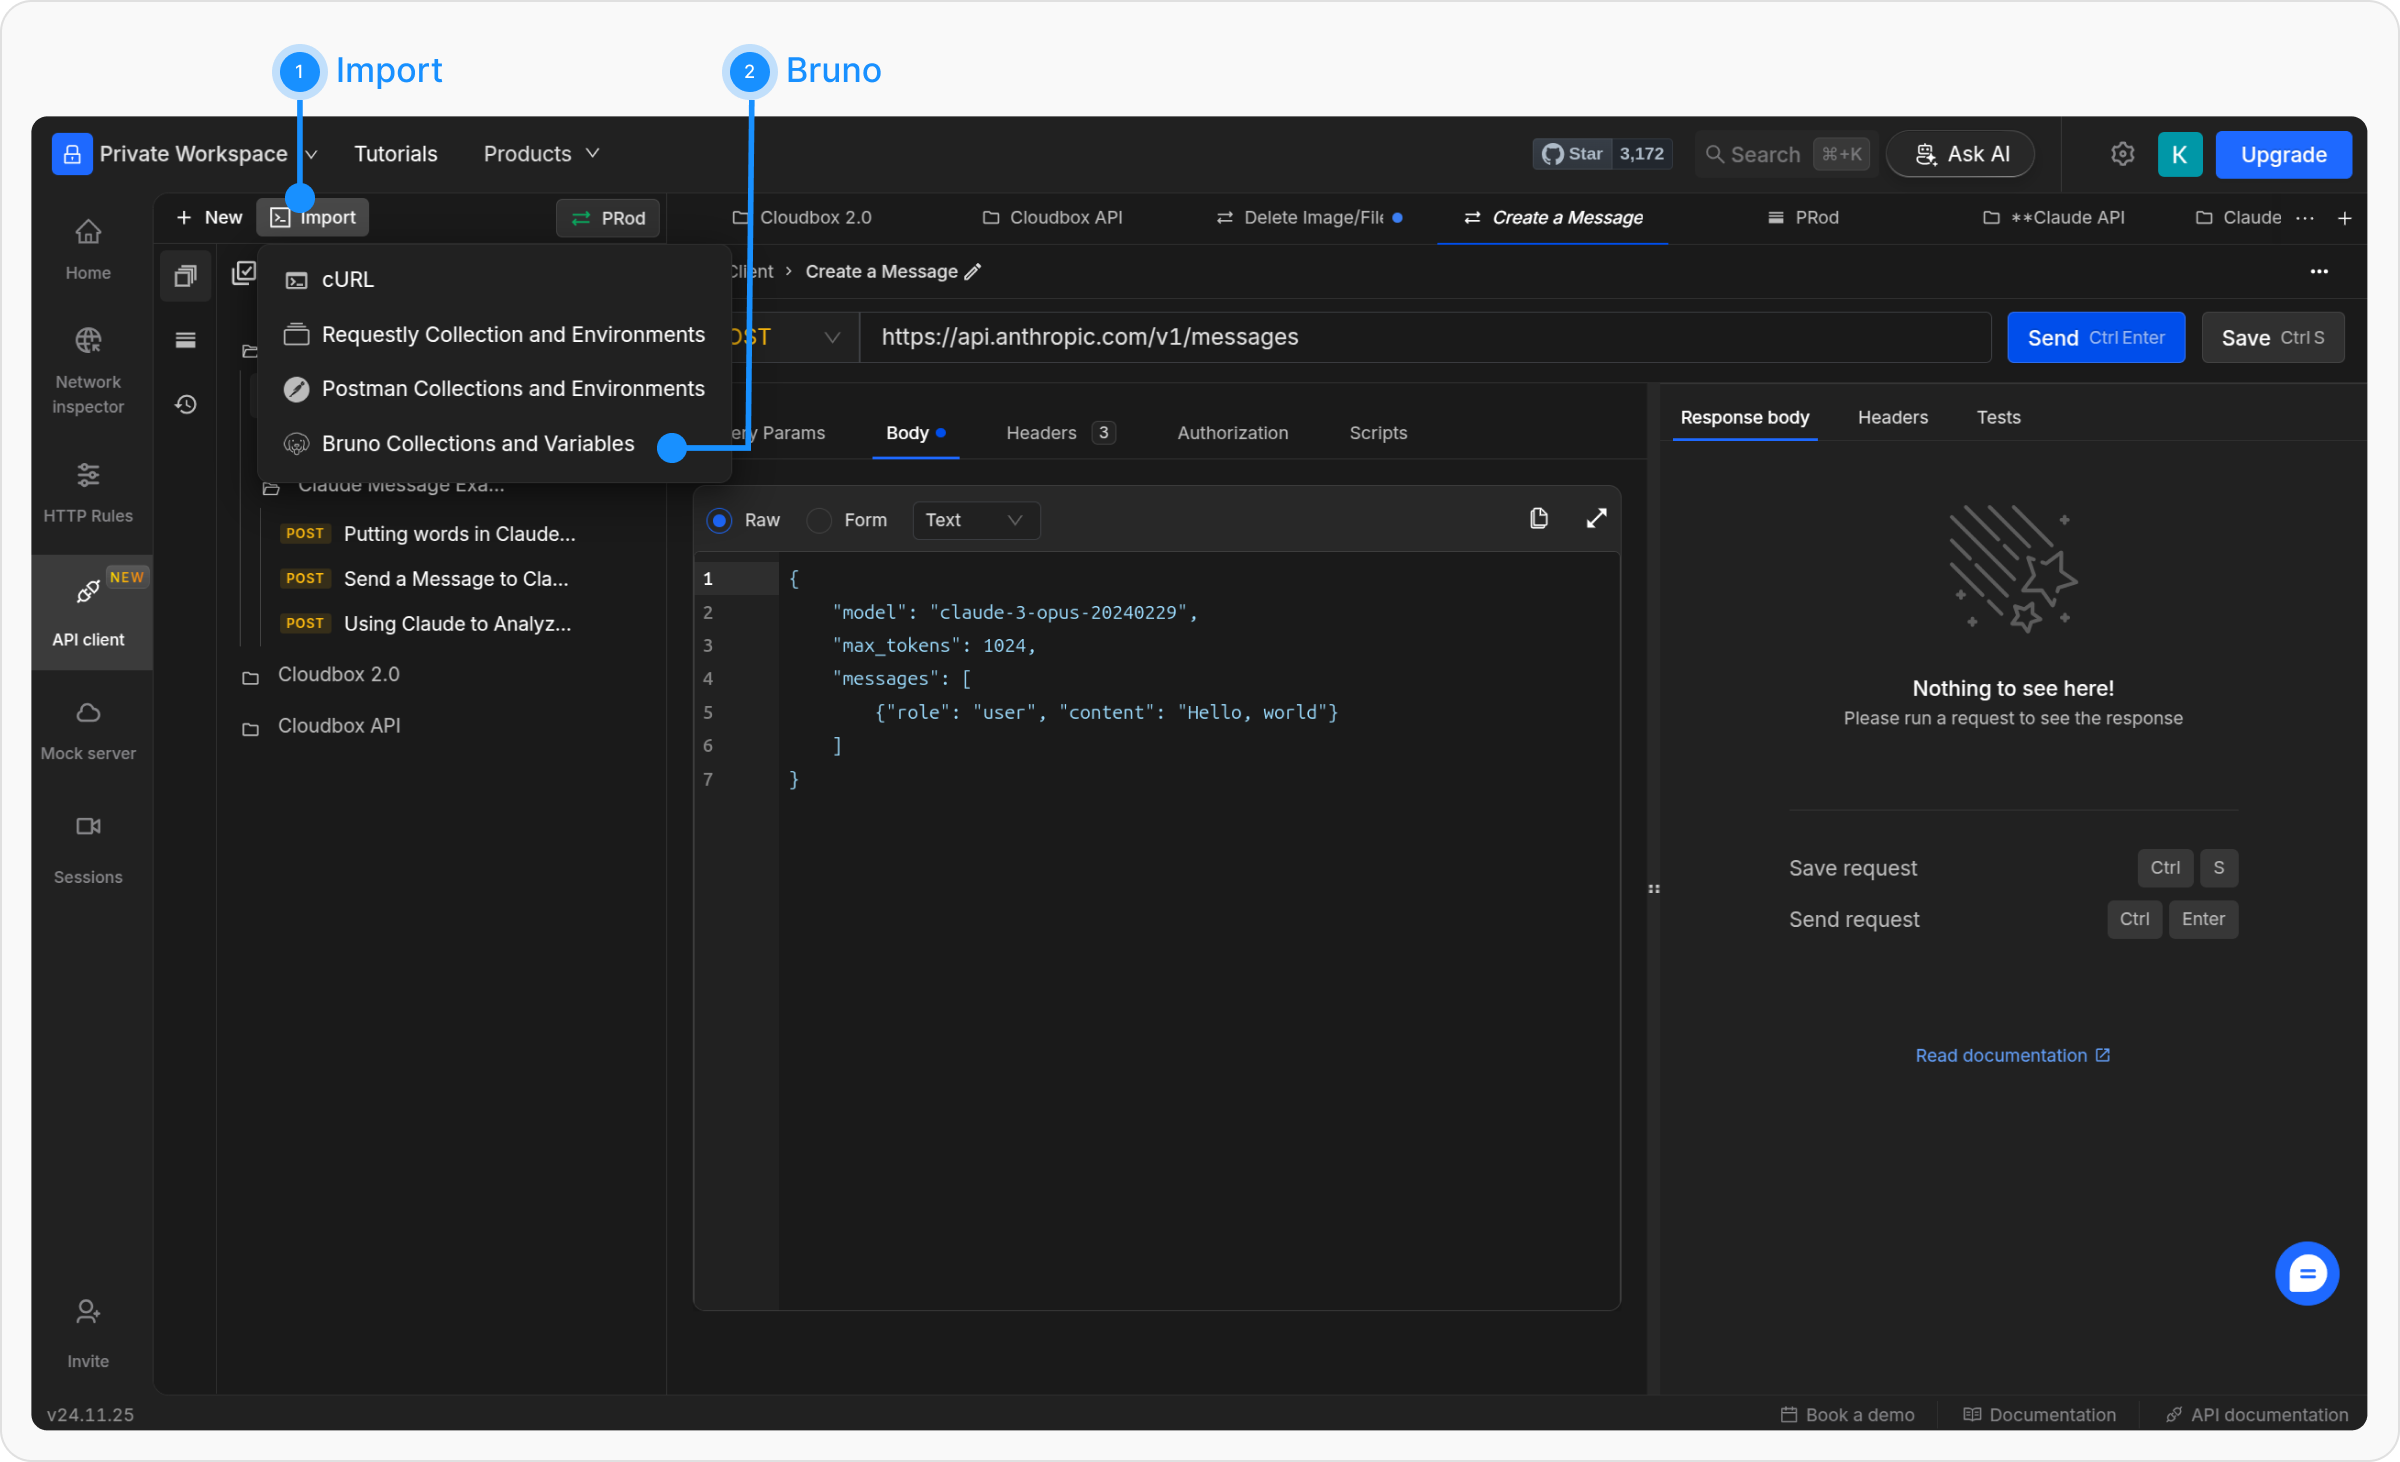Open the support chat bubble
2400x1462 pixels.
(x=2306, y=1273)
